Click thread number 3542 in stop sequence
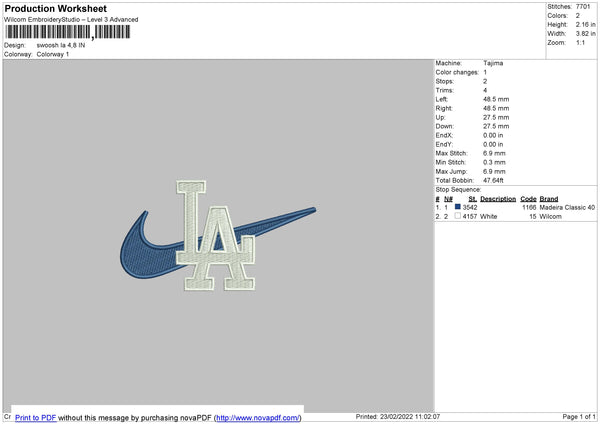600x424 pixels. pos(470,207)
